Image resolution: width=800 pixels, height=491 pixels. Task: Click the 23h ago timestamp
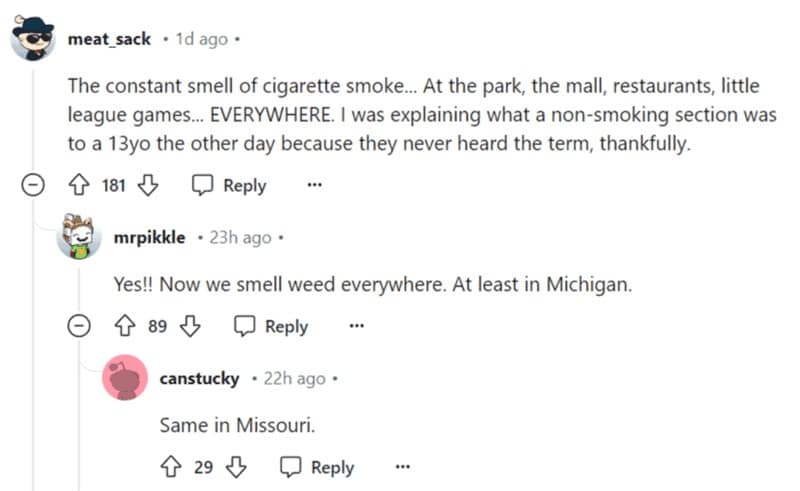pyautogui.click(x=240, y=238)
